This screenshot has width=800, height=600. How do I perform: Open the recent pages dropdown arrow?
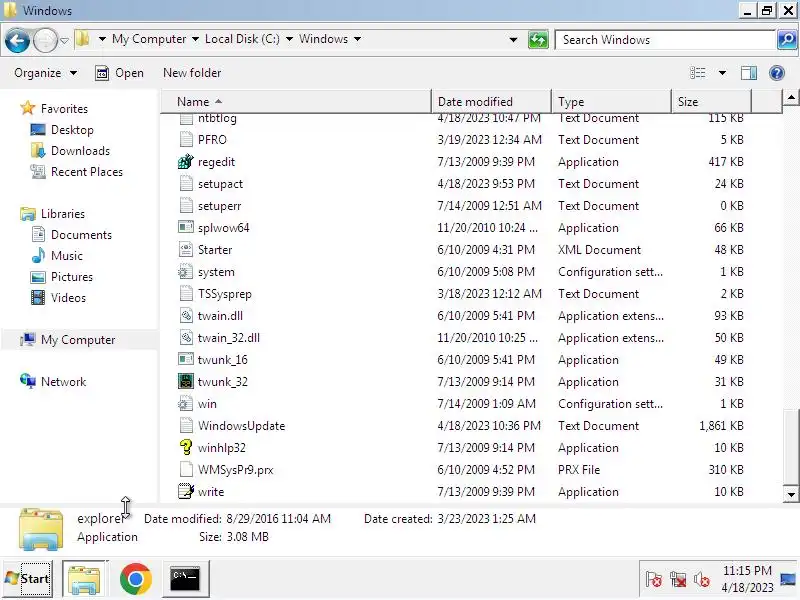(x=64, y=40)
